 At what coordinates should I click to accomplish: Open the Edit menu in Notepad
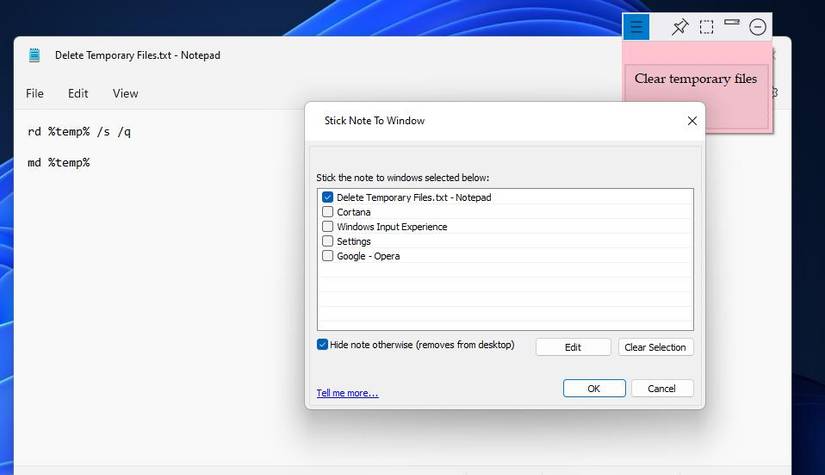78,94
